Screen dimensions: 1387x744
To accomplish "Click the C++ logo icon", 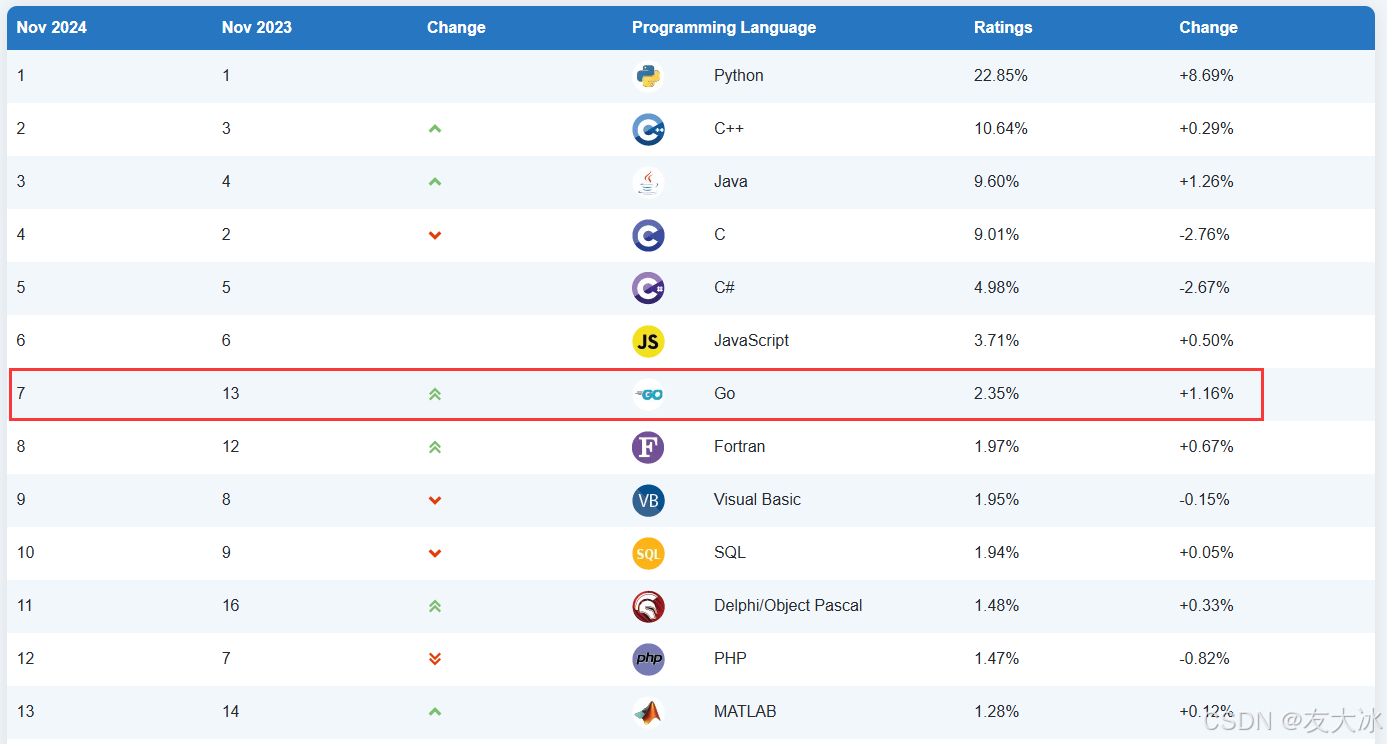I will [648, 129].
